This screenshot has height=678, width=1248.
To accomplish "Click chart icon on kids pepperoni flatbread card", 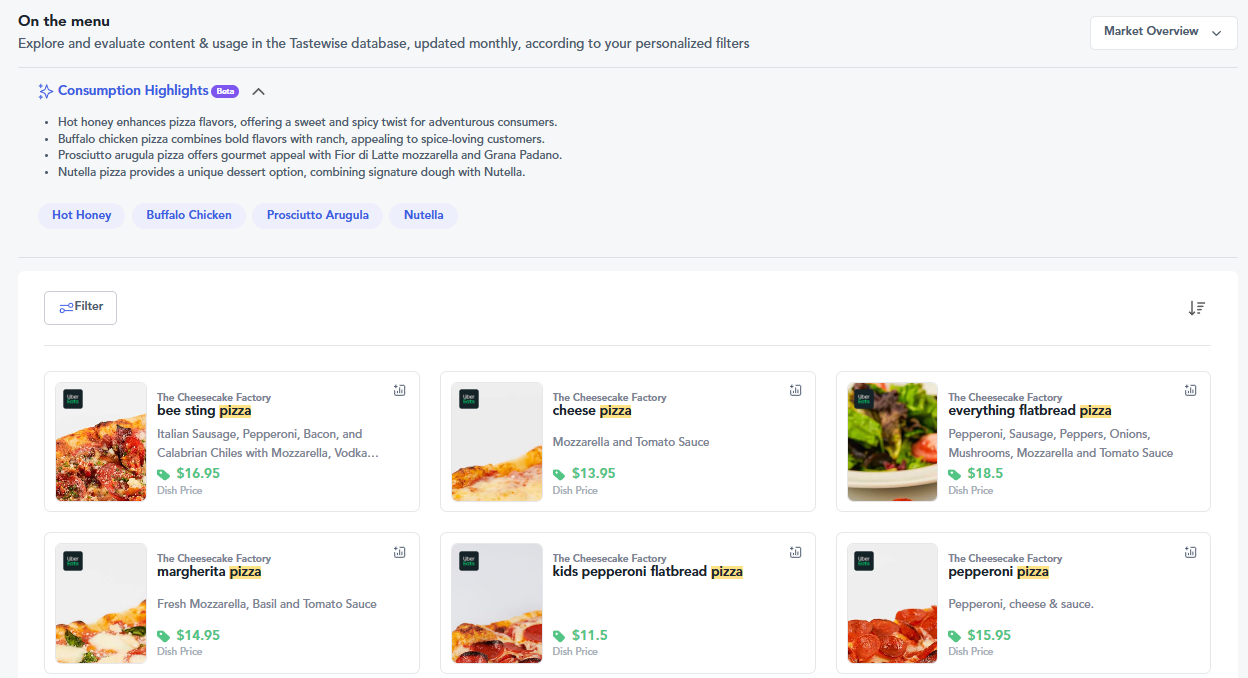I will pyautogui.click(x=795, y=552).
